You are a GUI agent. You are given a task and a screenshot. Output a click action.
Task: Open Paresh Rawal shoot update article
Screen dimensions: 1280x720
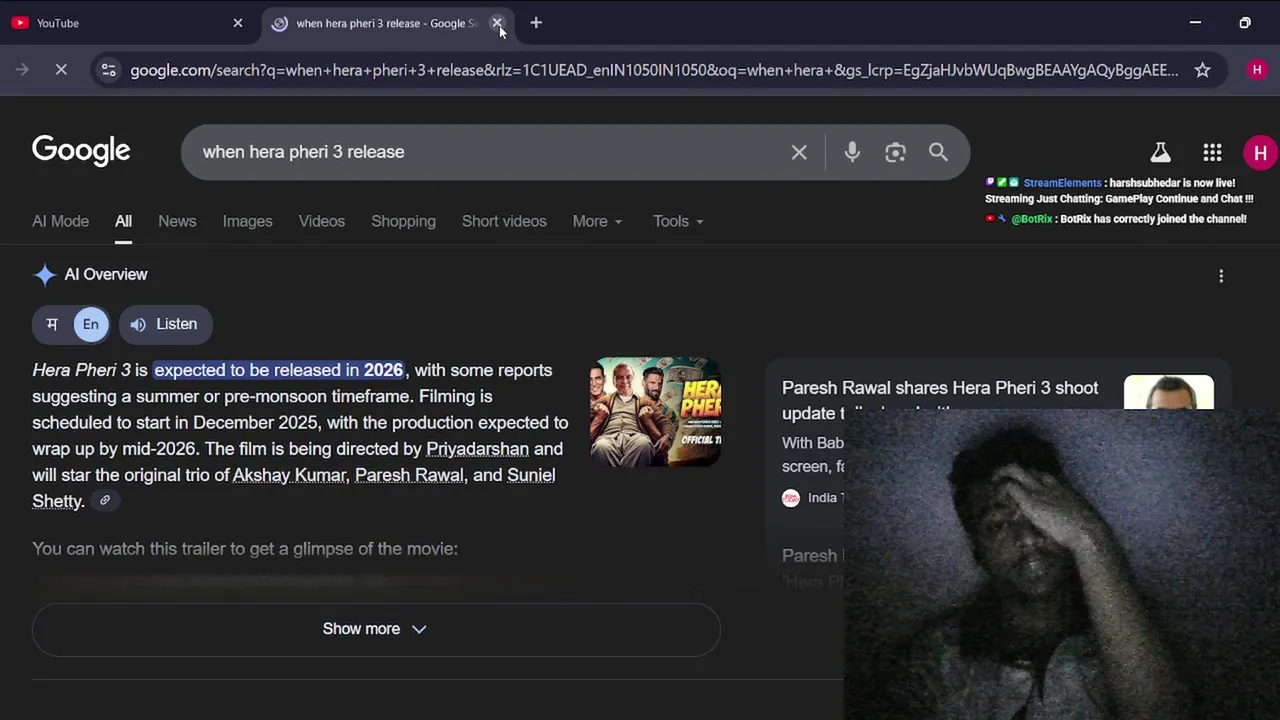click(x=940, y=400)
